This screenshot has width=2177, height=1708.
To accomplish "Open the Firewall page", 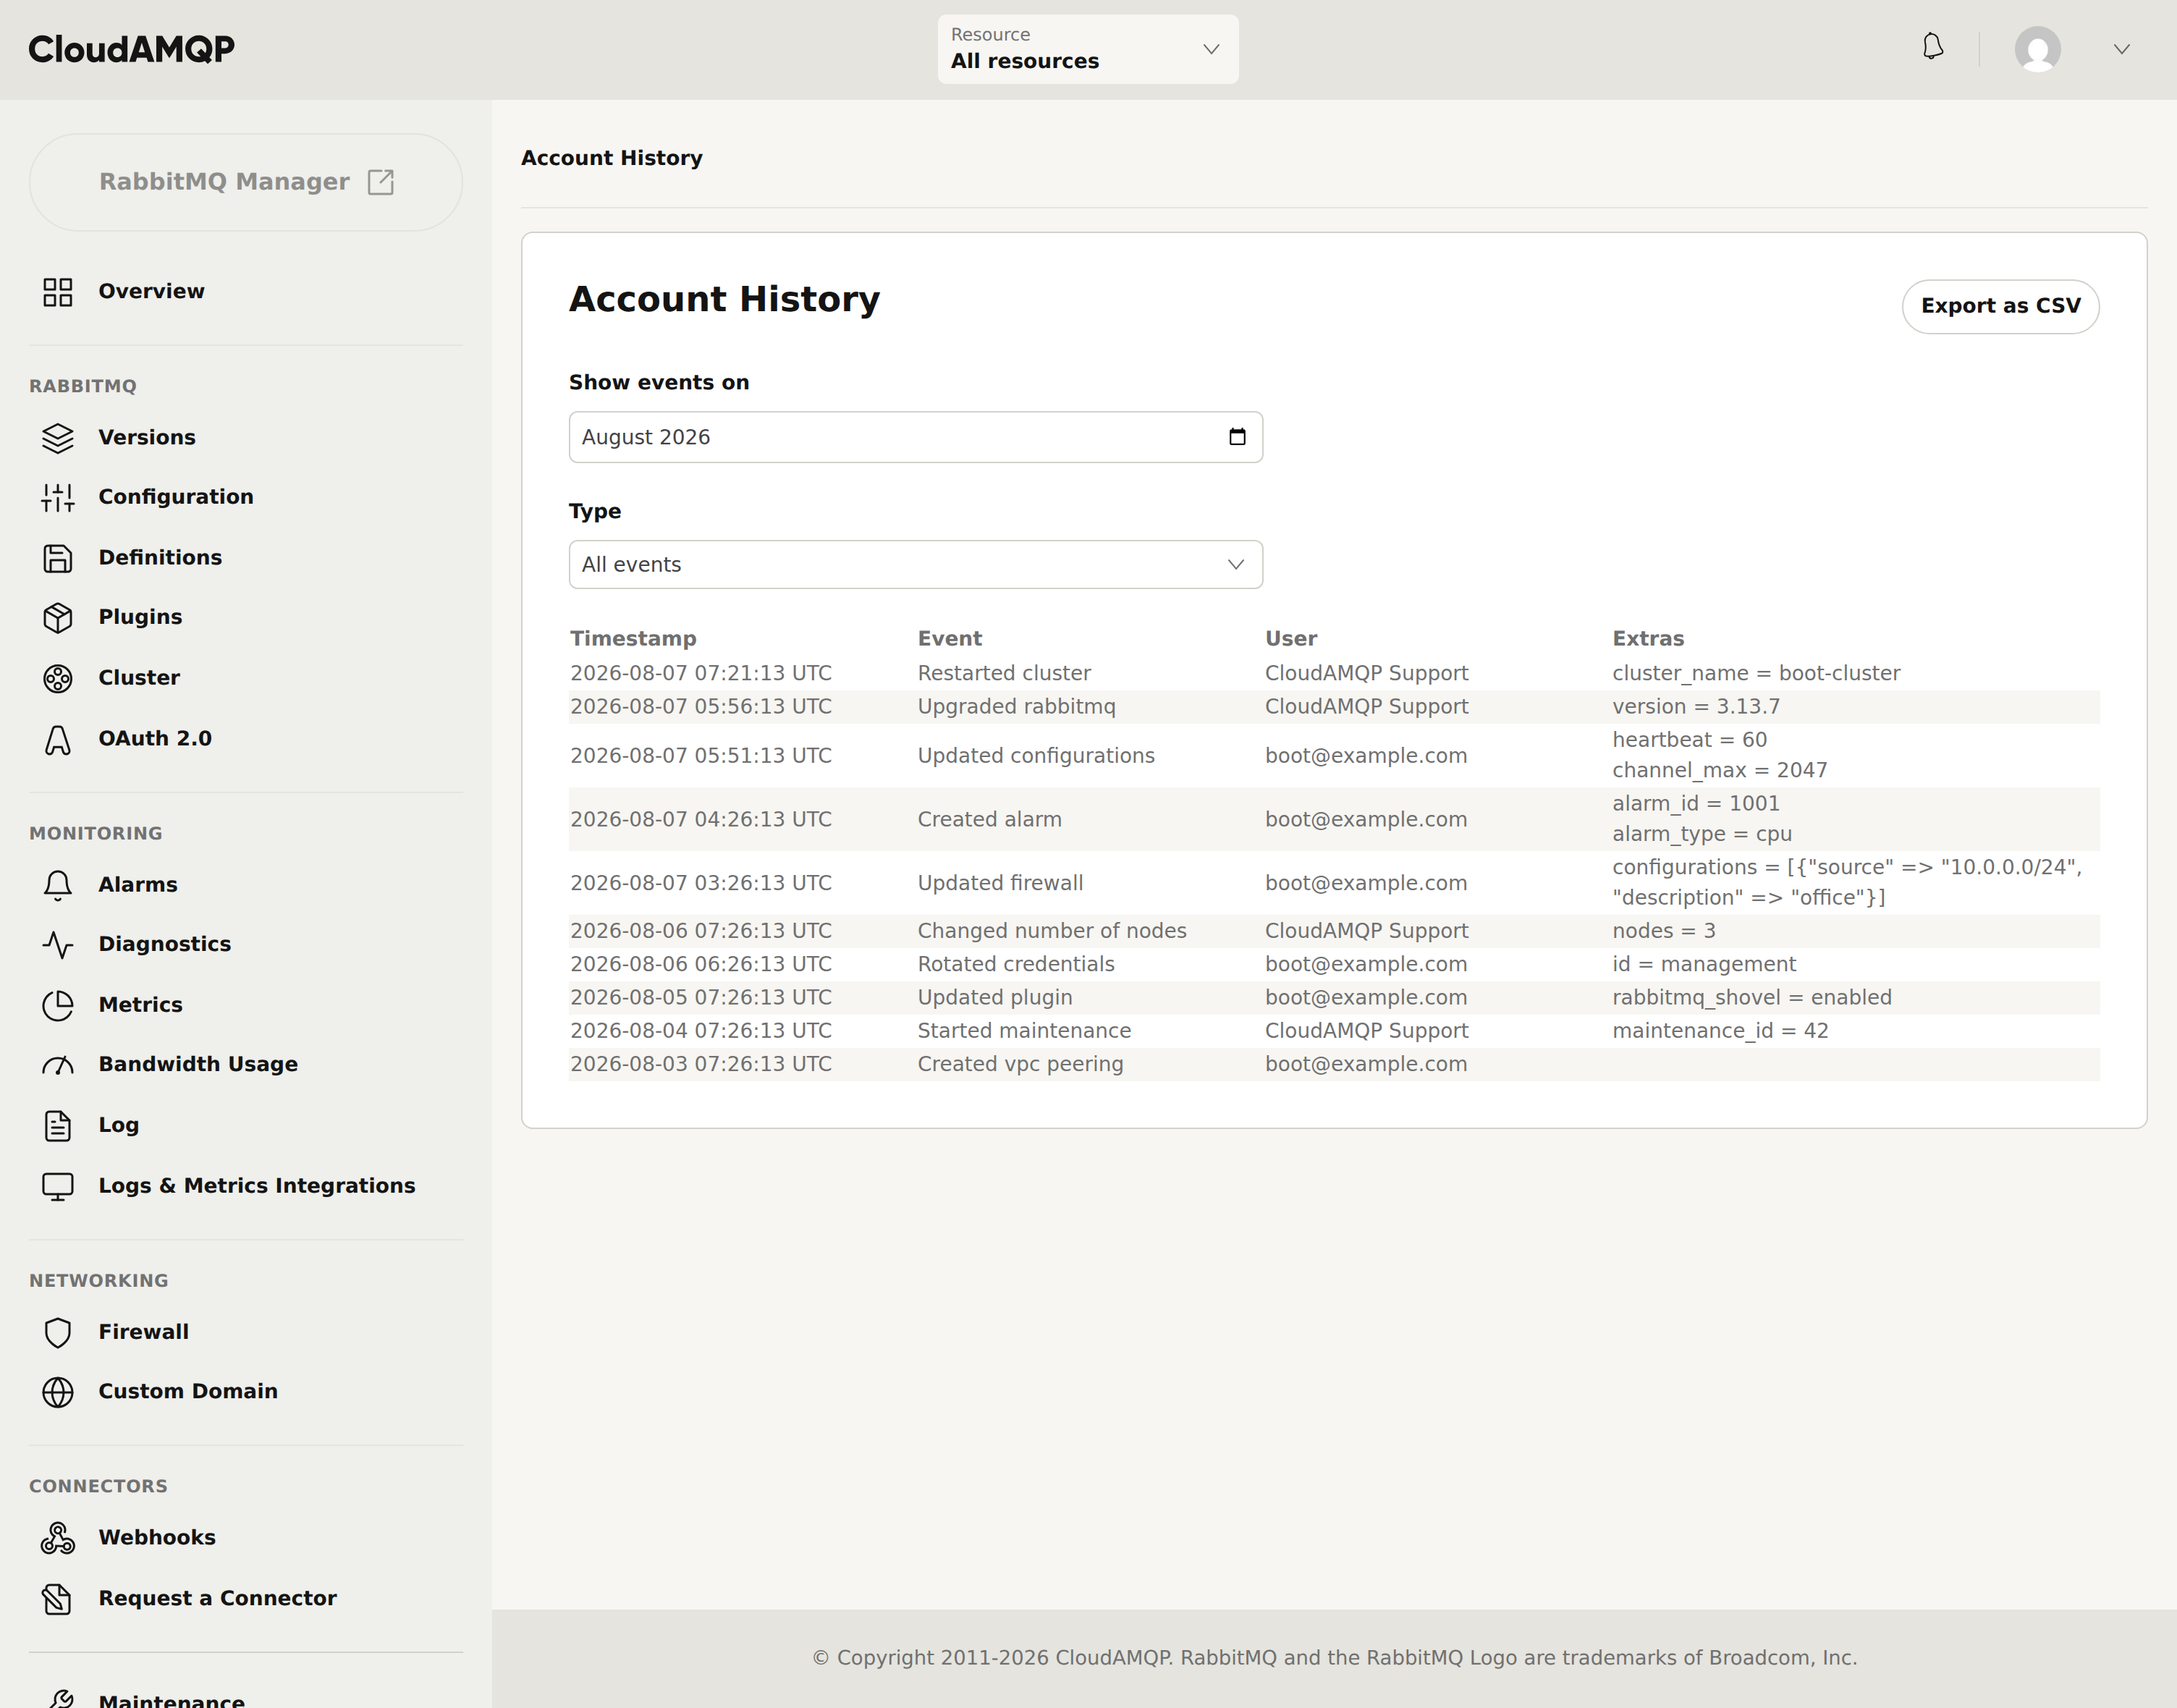I will point(144,1331).
